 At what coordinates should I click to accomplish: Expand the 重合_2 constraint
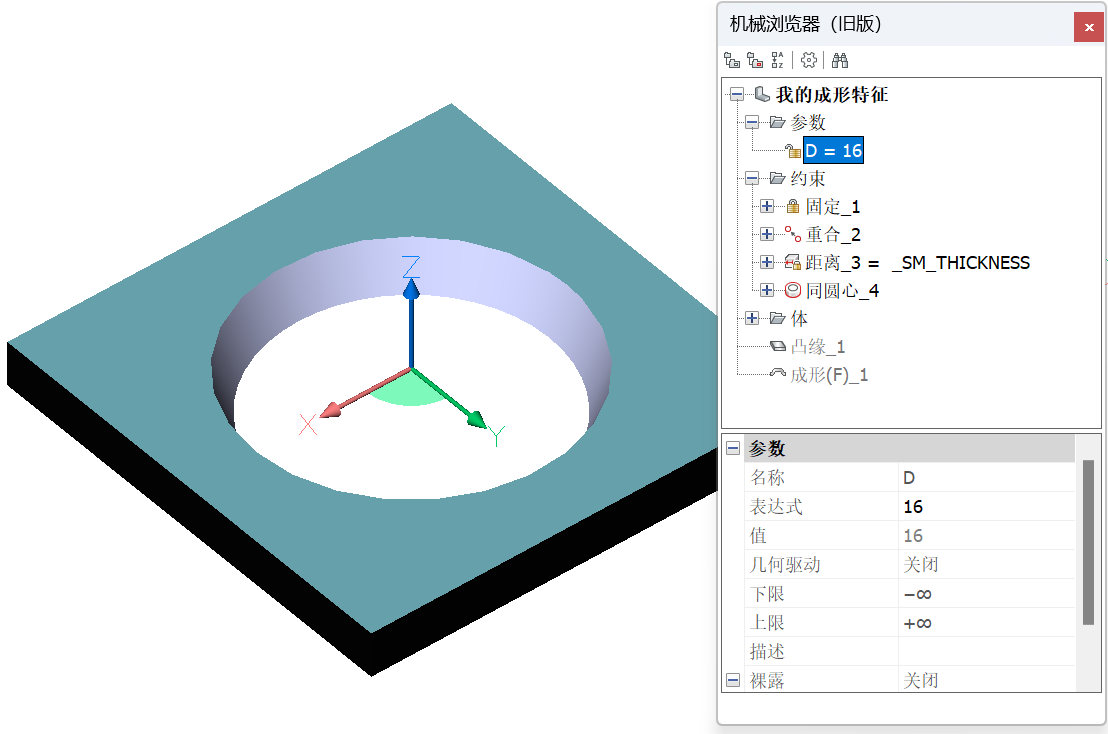(767, 234)
